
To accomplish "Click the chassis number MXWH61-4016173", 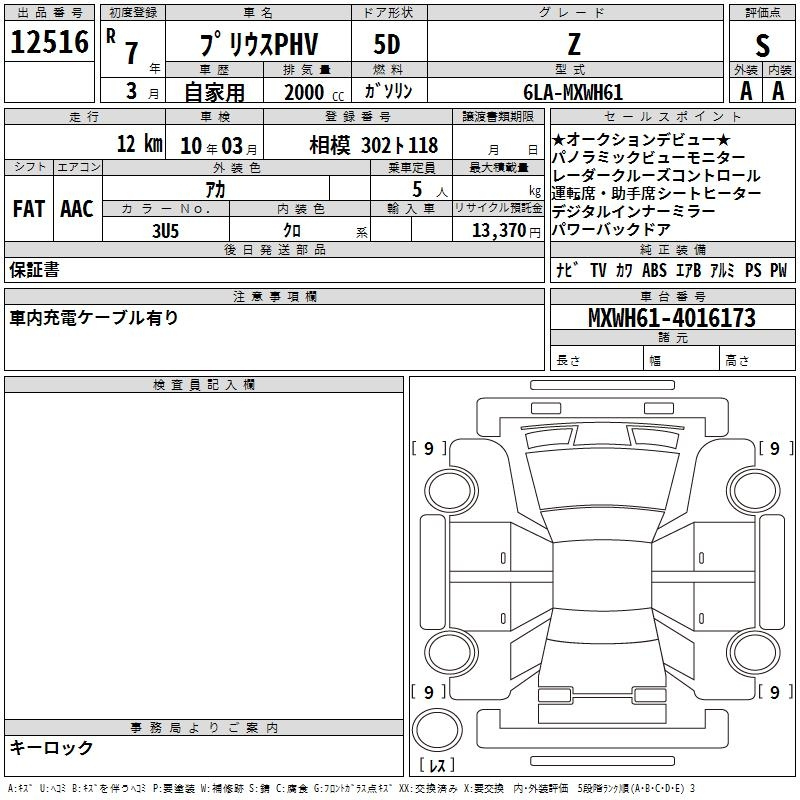I will pyautogui.click(x=671, y=319).
